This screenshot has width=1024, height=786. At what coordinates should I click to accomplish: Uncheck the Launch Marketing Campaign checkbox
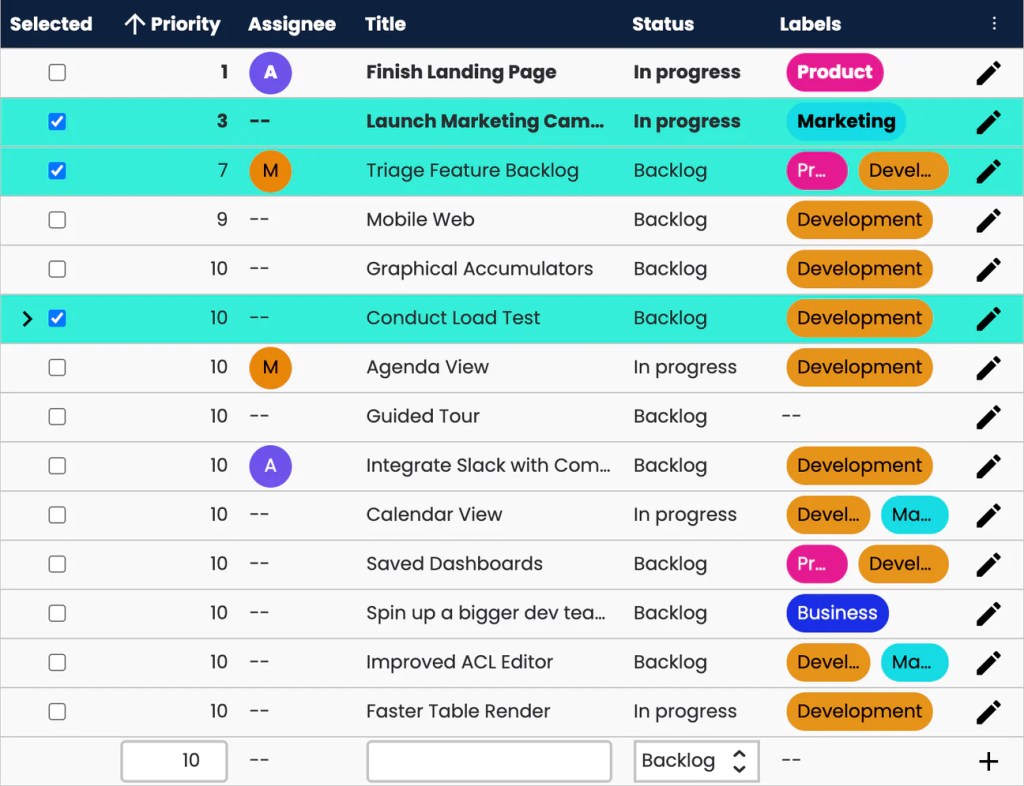click(57, 122)
